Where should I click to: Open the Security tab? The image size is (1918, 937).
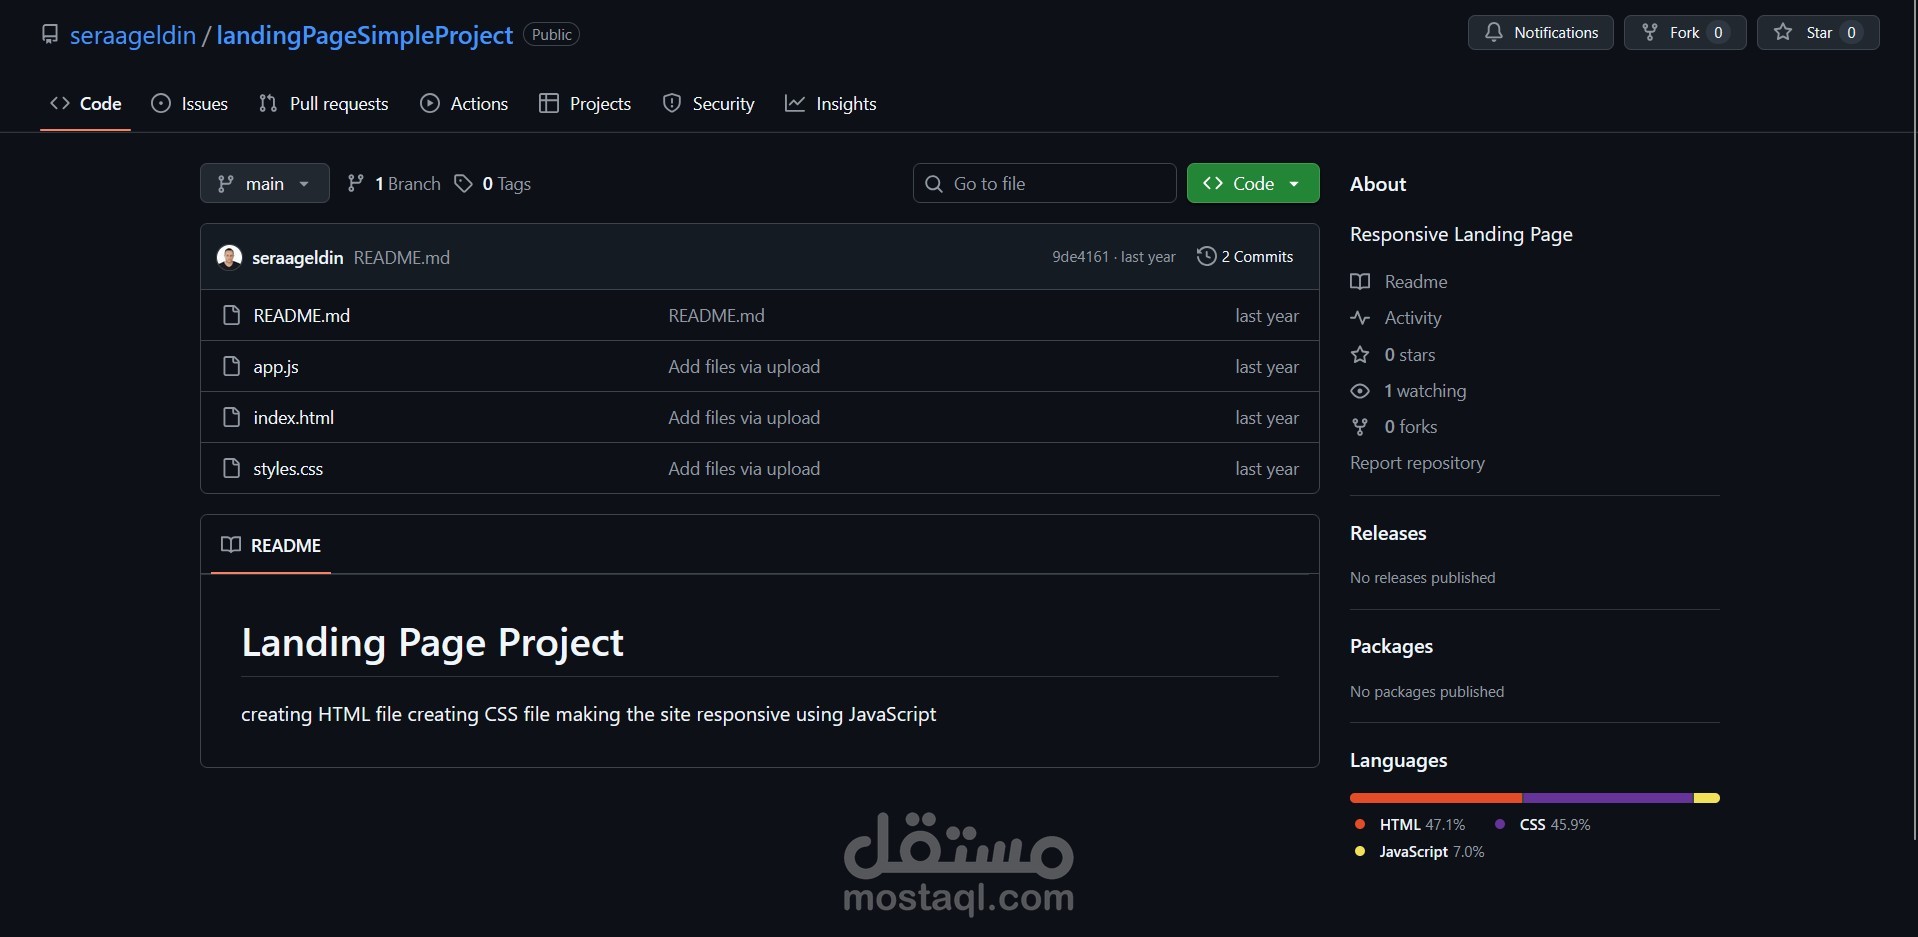point(709,104)
